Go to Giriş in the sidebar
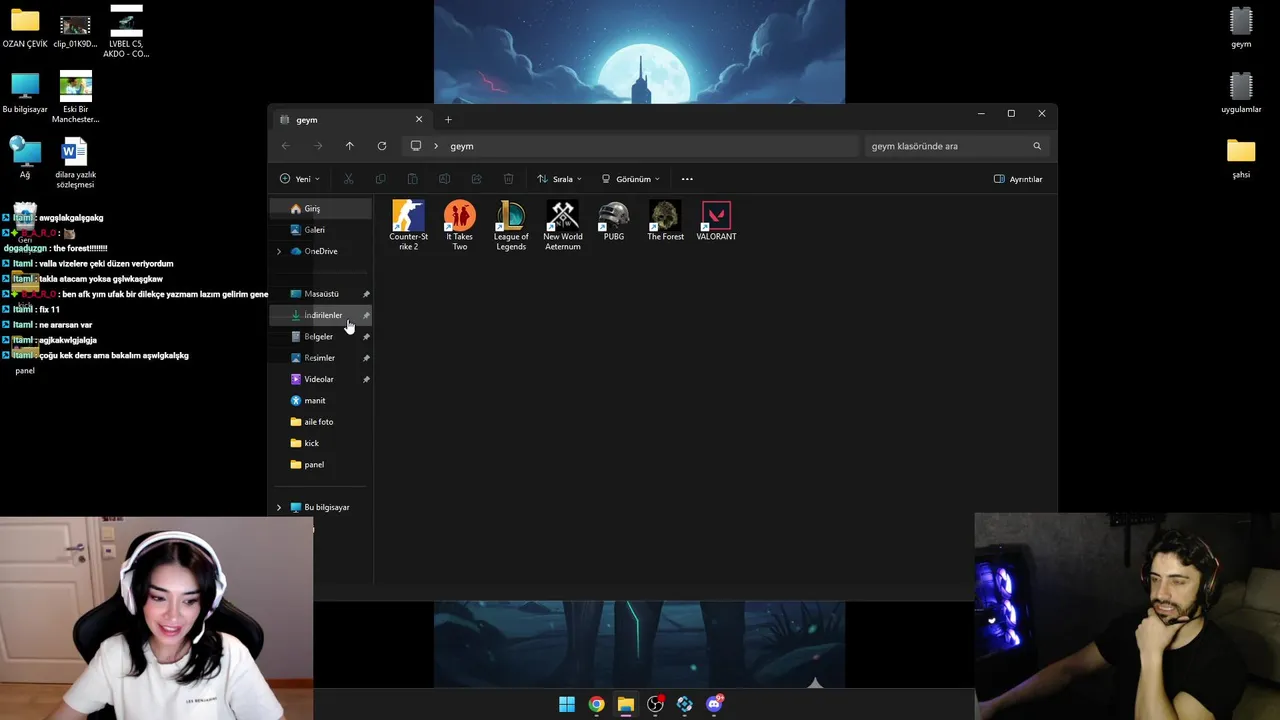Screen dimensions: 1280x720 click(321, 208)
